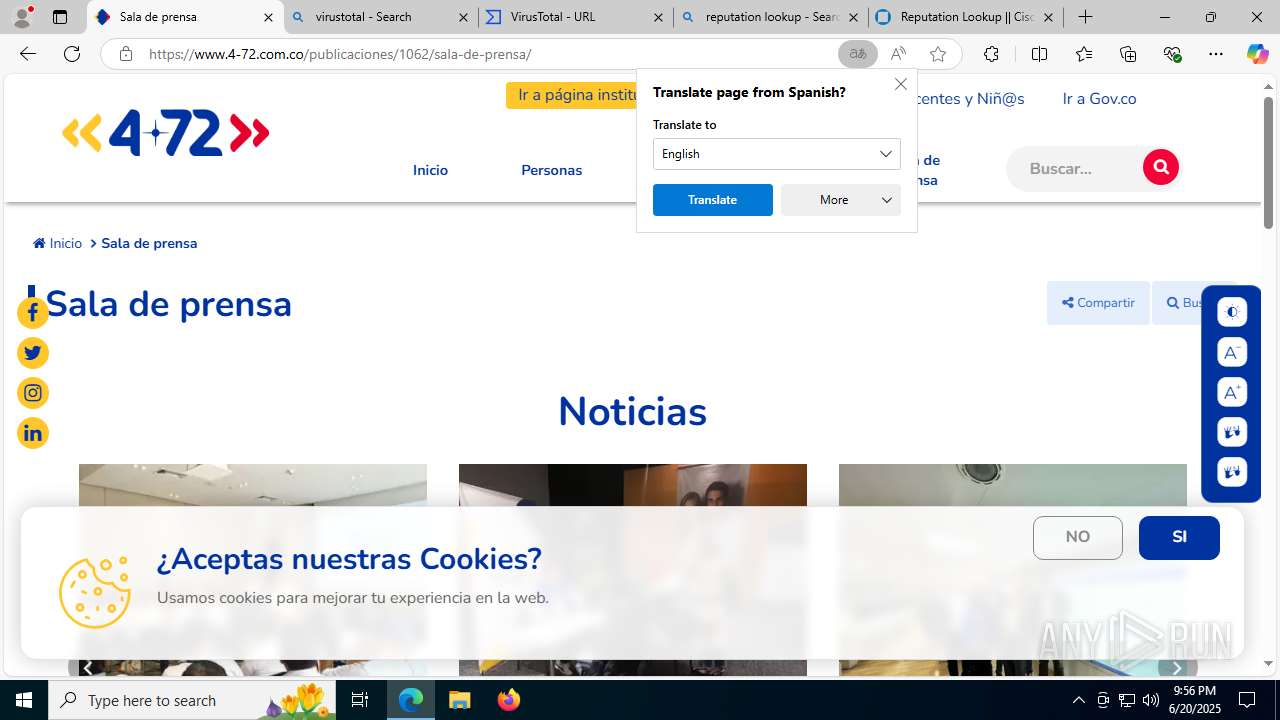
Task: Switch to virustotal - Search tab
Action: 380,17
